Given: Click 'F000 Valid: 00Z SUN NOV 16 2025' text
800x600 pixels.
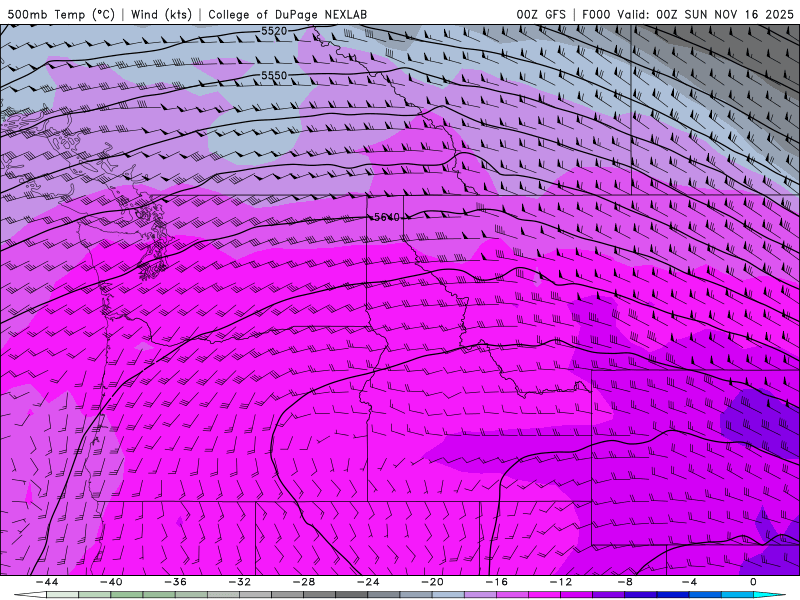Looking at the screenshot, I should tap(688, 14).
